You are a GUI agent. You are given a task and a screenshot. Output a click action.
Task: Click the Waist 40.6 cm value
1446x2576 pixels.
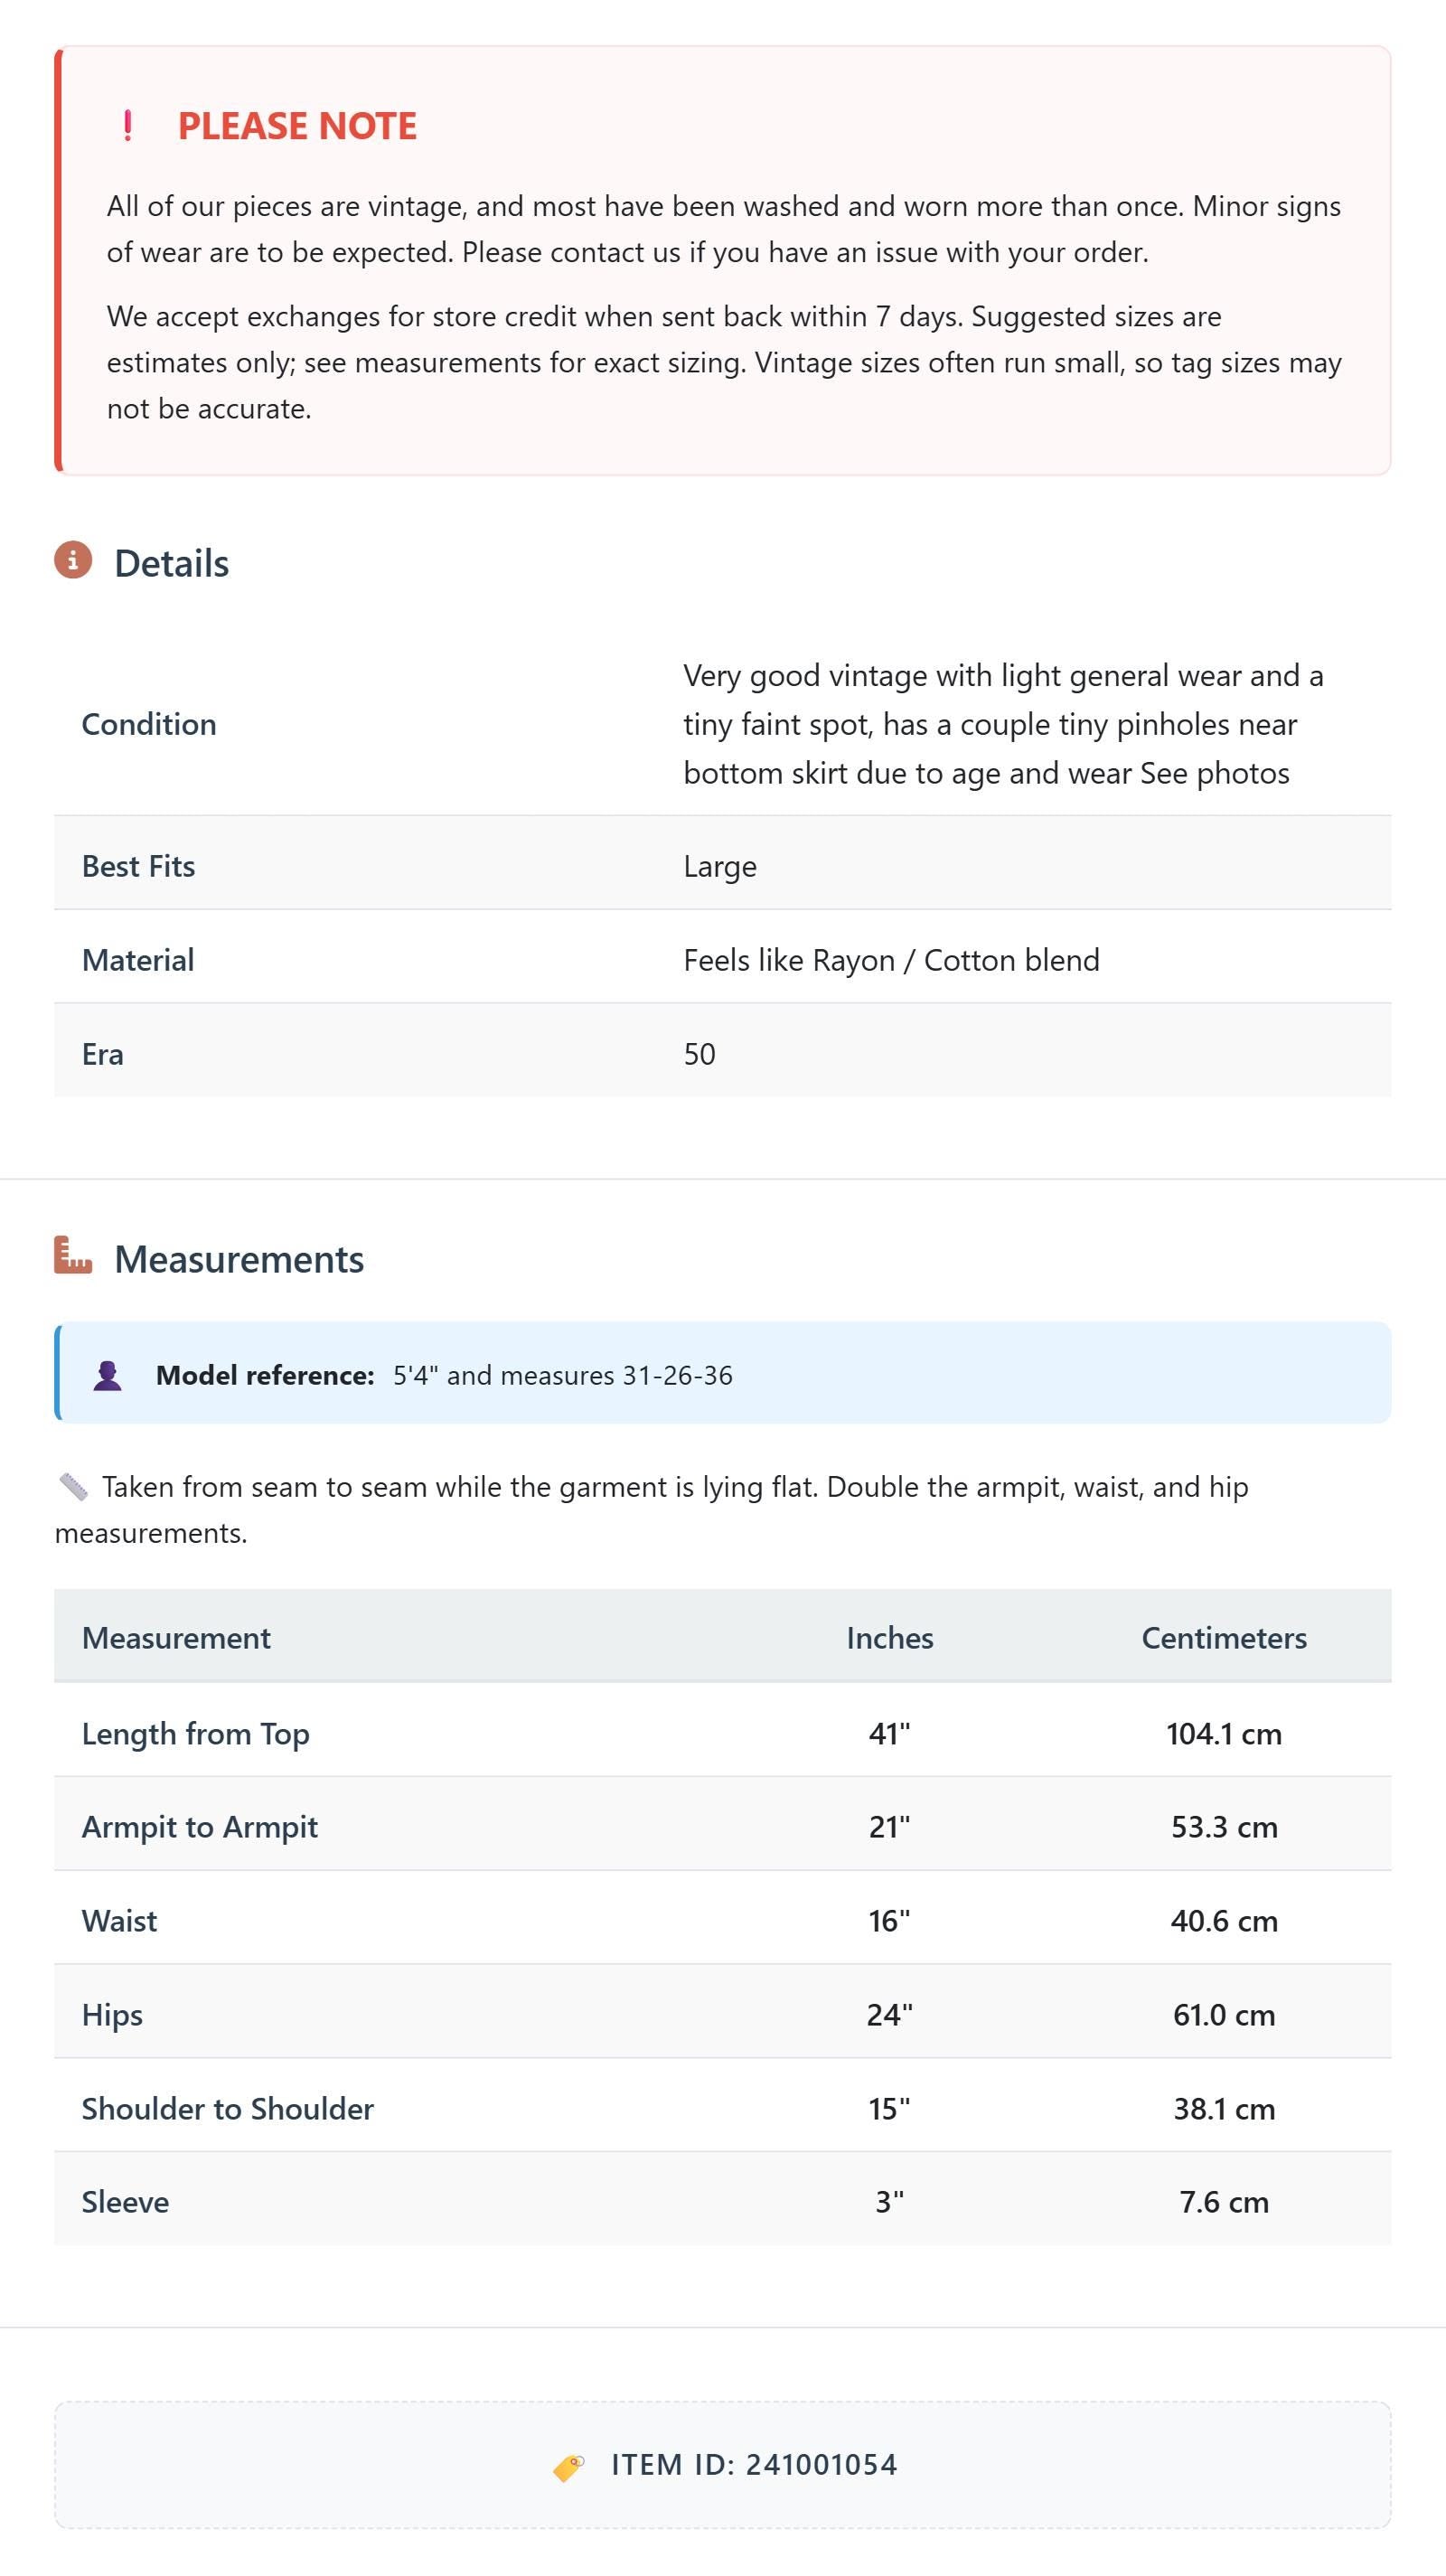[1224, 1921]
